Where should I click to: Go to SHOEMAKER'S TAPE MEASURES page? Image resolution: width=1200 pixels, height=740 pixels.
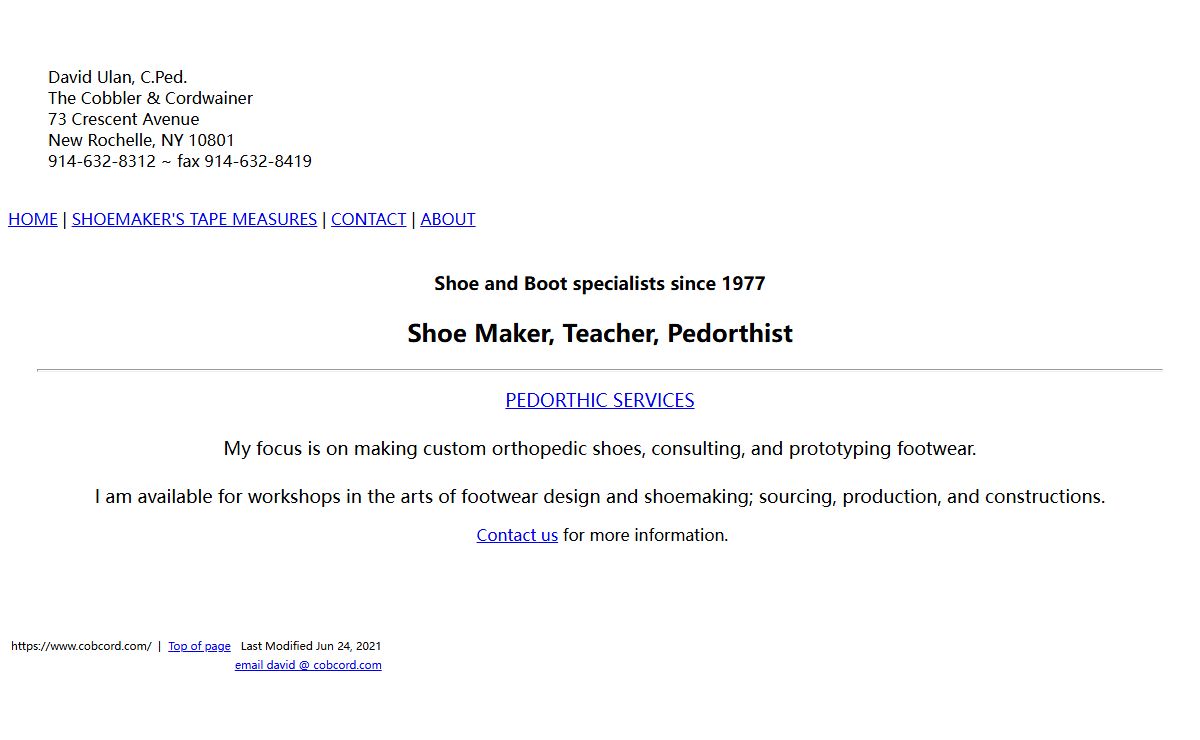(194, 219)
